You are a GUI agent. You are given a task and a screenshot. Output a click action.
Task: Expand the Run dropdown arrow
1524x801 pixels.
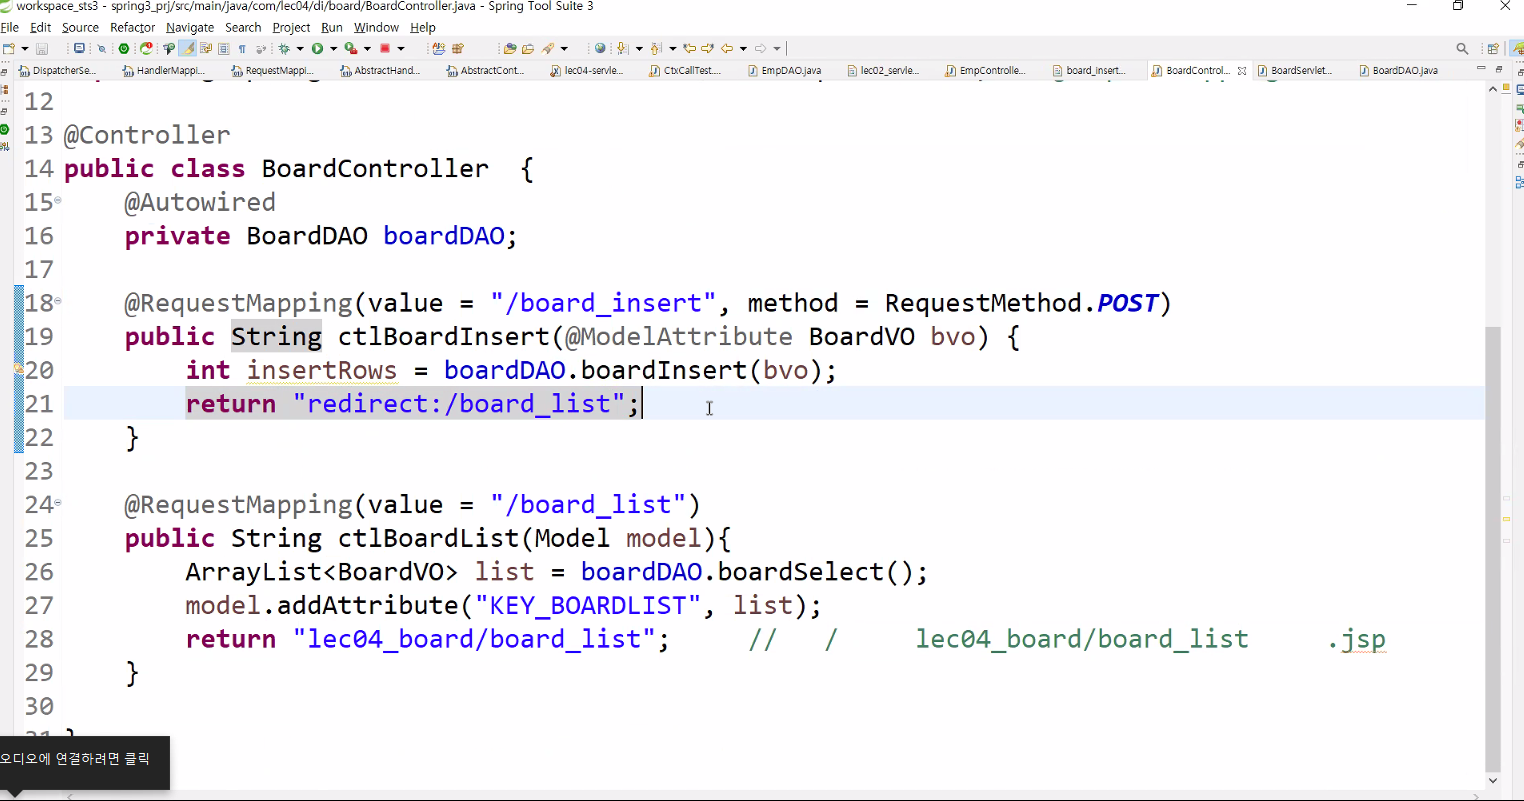333,48
